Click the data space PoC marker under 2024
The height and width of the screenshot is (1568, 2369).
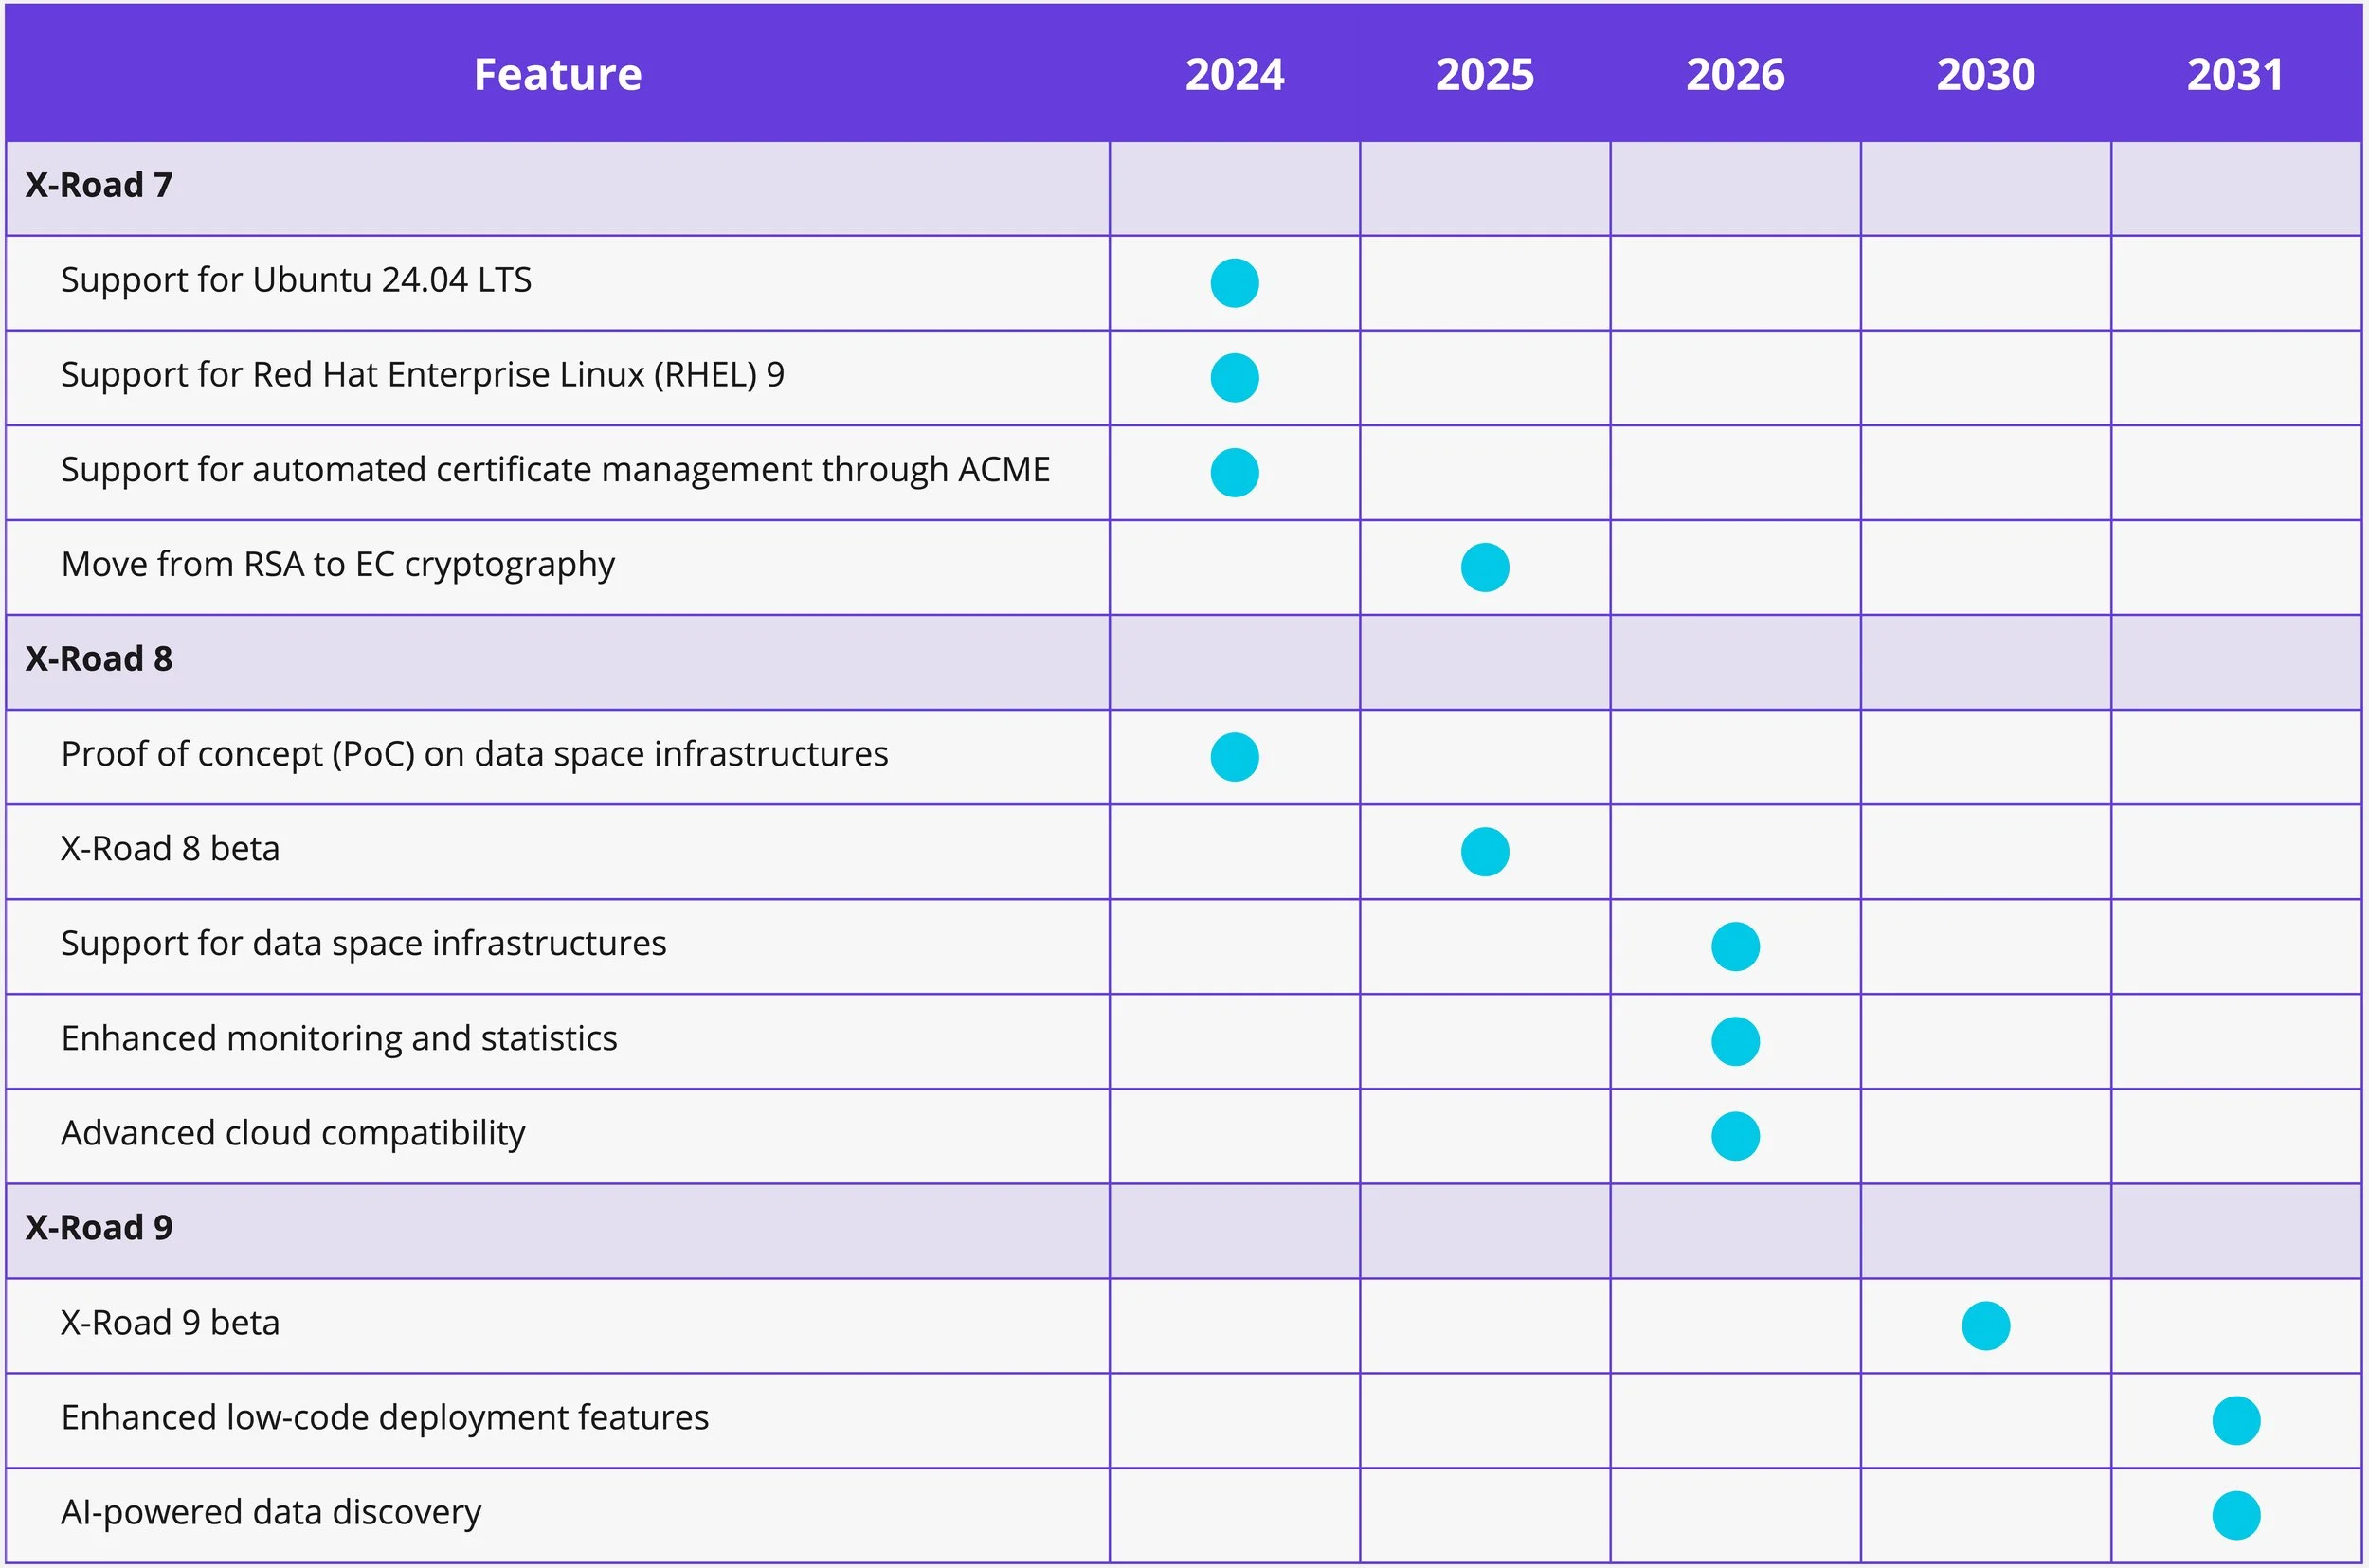pyautogui.click(x=1234, y=757)
